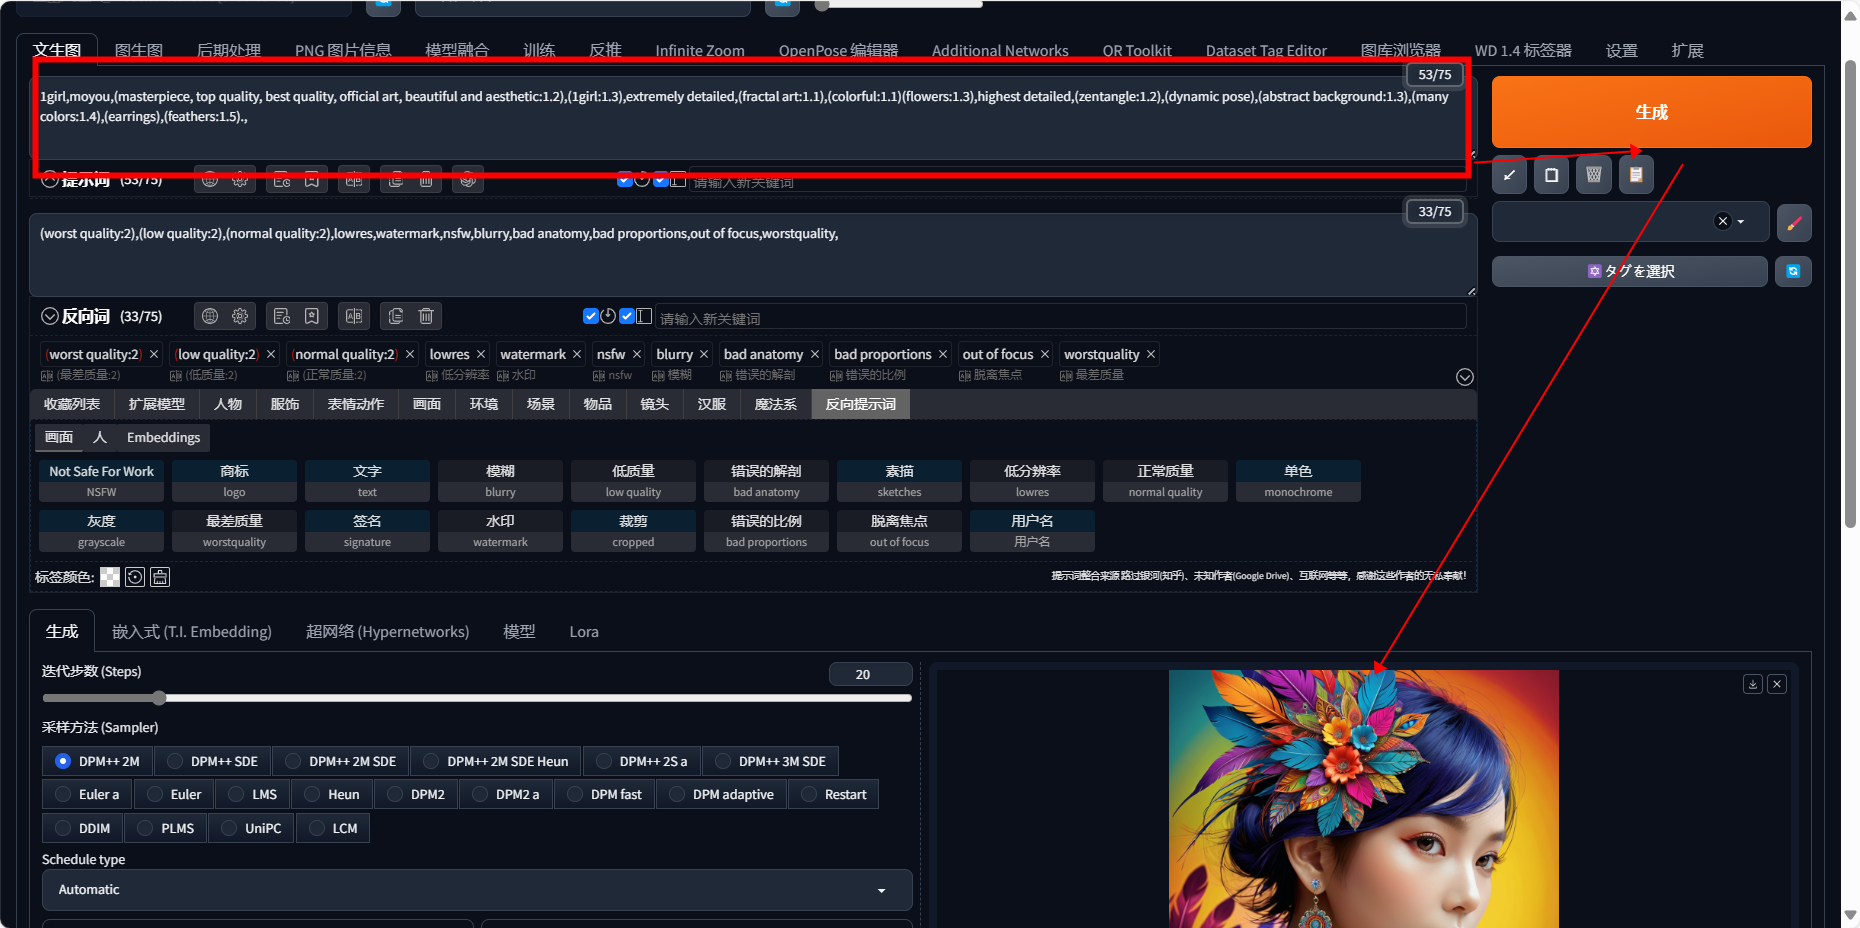Add the 裁剪 cropped tag

pos(633,531)
